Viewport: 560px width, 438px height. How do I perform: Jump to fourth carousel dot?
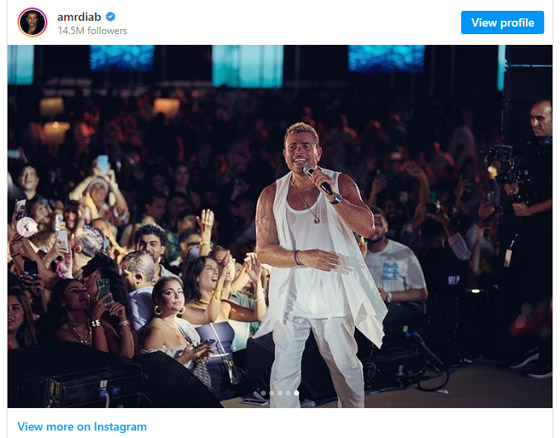coord(288,393)
